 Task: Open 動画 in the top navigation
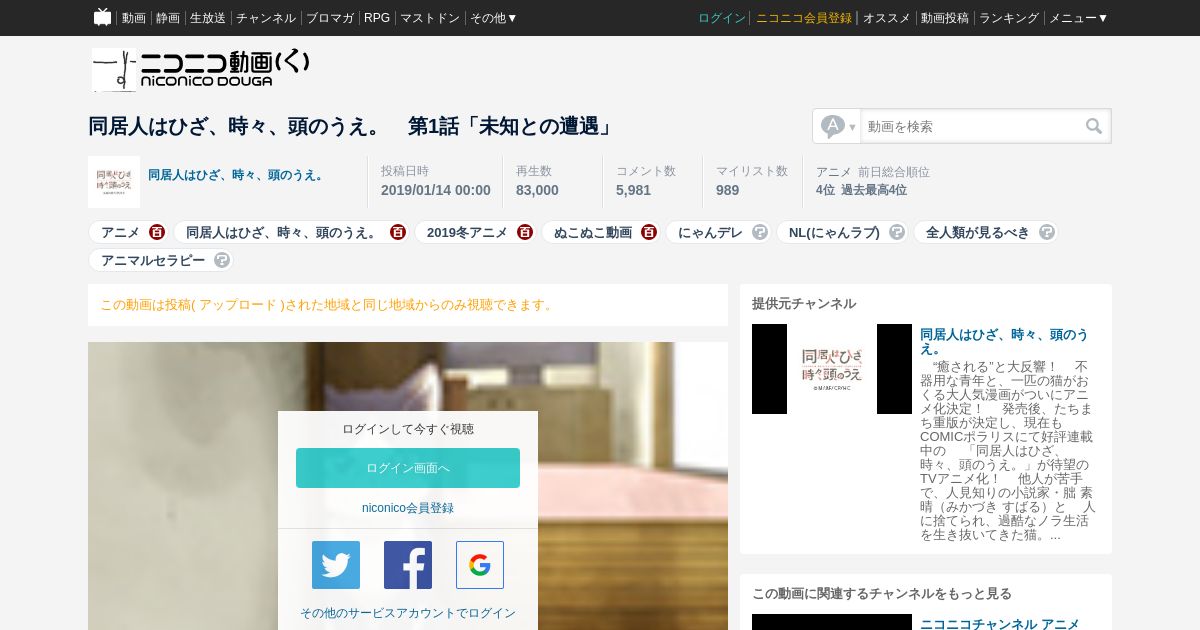pyautogui.click(x=134, y=18)
